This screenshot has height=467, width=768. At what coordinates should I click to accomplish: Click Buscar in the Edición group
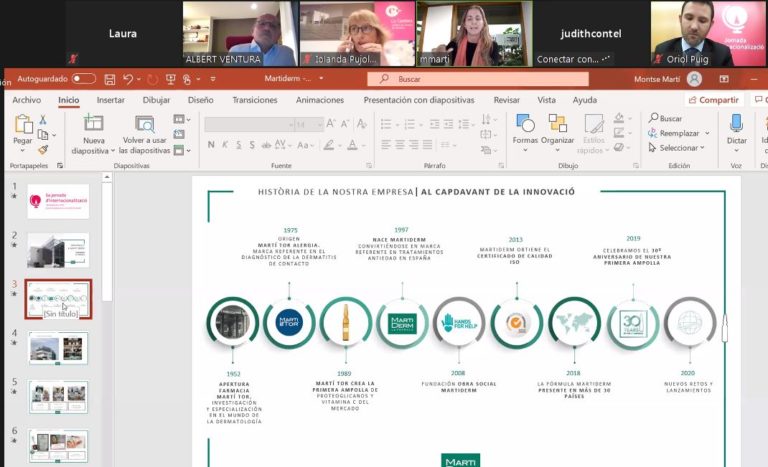pos(665,118)
